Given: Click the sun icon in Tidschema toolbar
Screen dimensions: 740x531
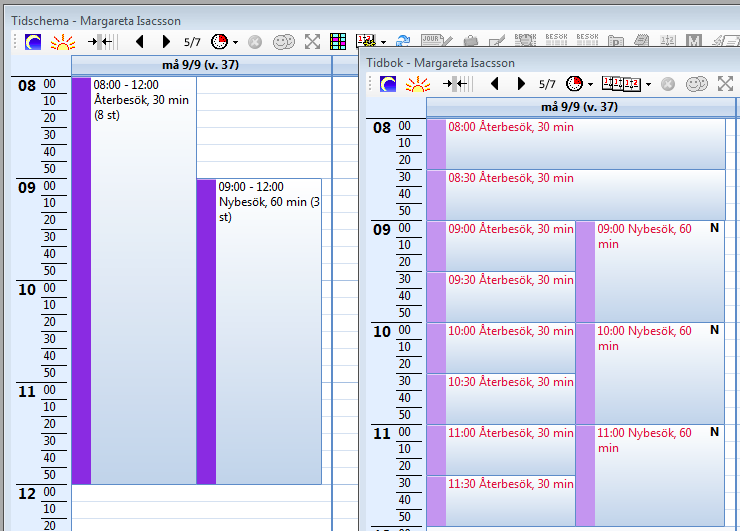Looking at the screenshot, I should (x=63, y=42).
